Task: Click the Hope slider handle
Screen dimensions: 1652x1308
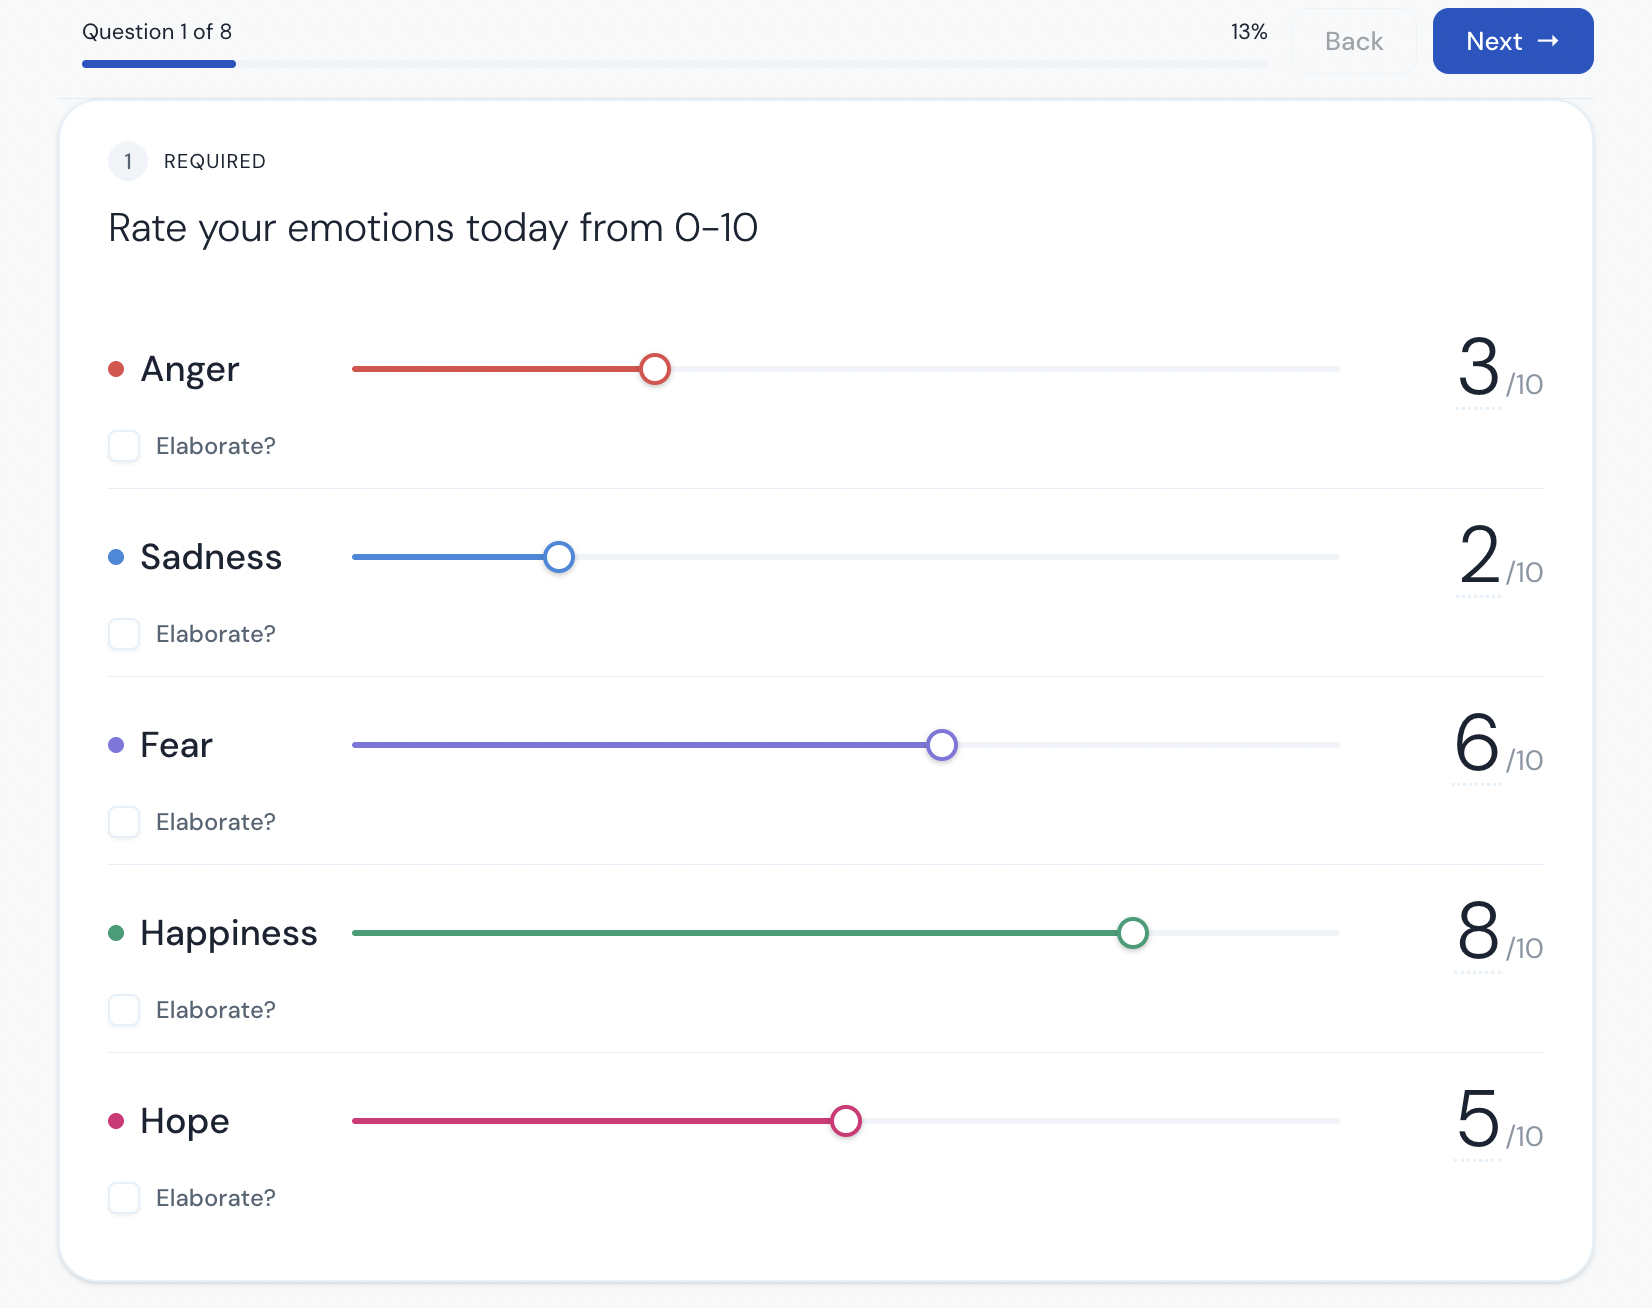Action: (846, 1121)
